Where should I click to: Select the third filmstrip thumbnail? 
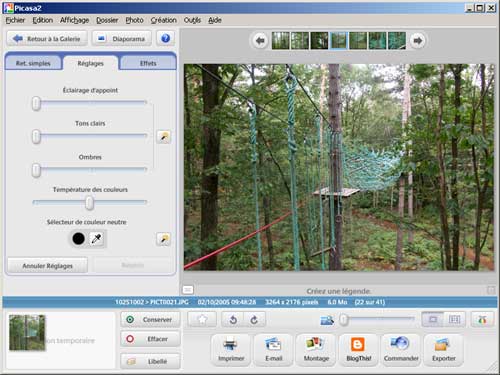(x=319, y=41)
